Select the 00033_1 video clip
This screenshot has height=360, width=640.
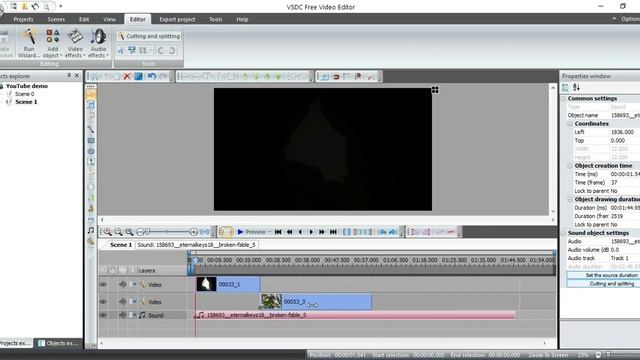(228, 284)
